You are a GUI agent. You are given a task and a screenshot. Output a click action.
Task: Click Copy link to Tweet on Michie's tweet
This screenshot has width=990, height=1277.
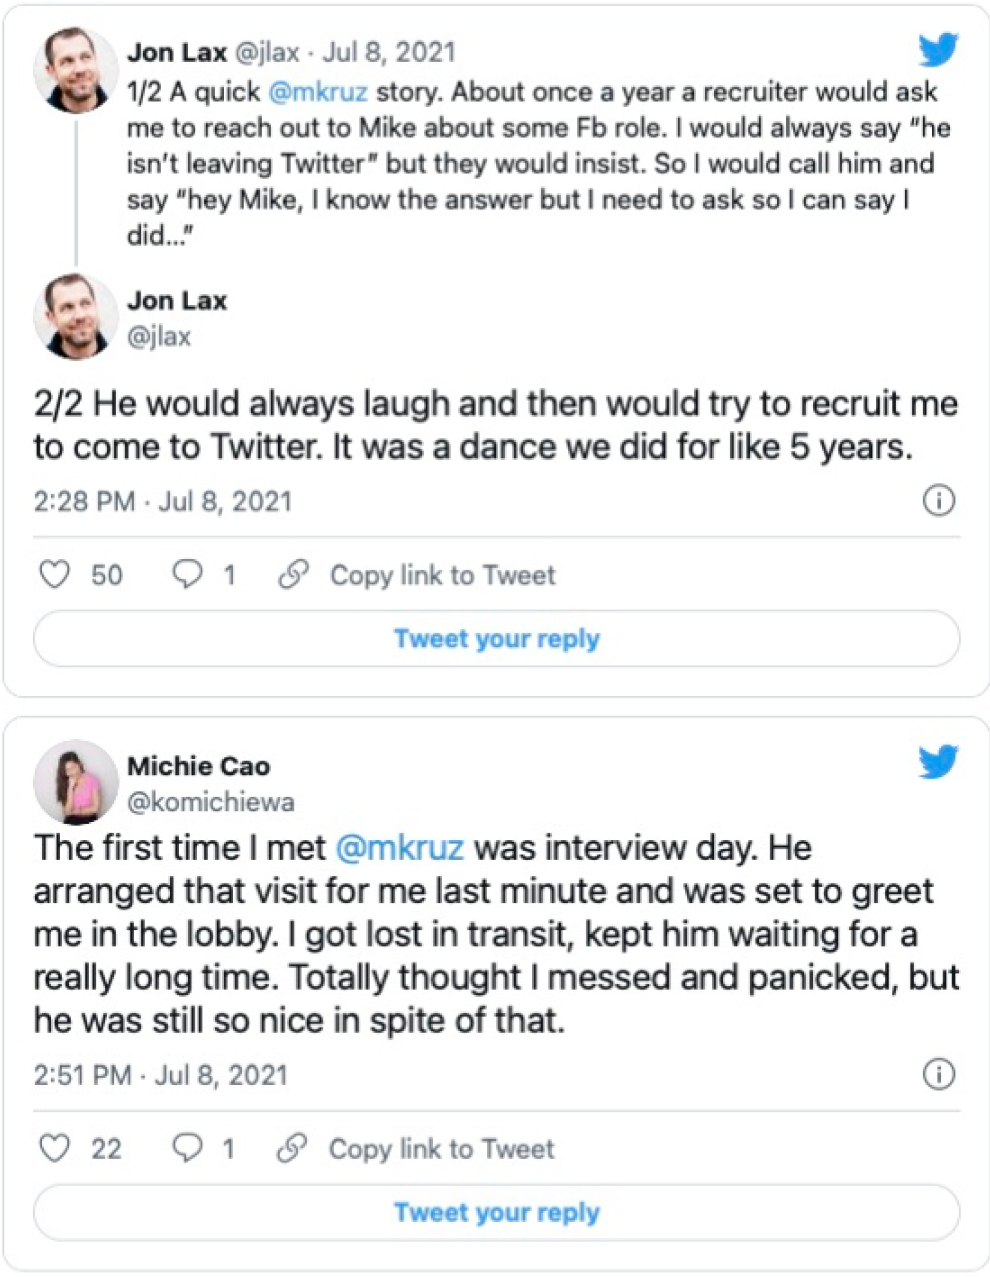point(441,1148)
